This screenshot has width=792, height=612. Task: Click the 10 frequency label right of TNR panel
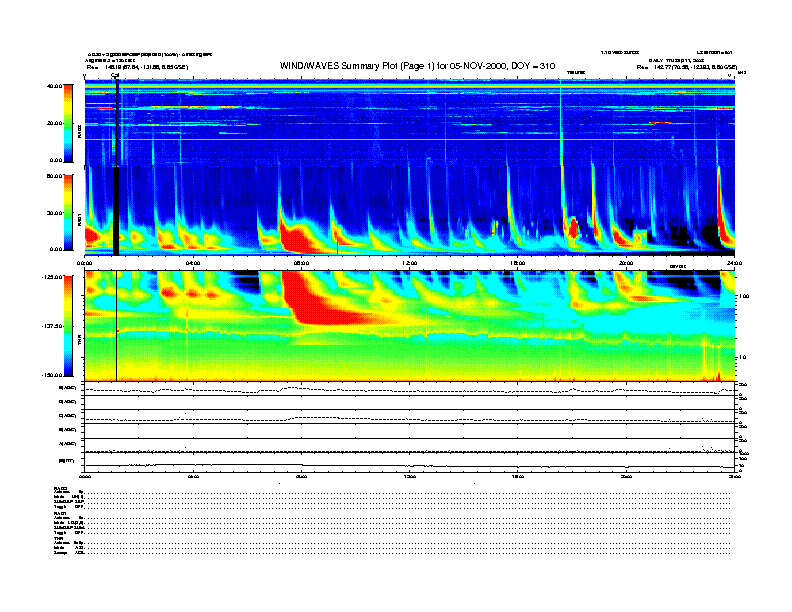point(742,357)
